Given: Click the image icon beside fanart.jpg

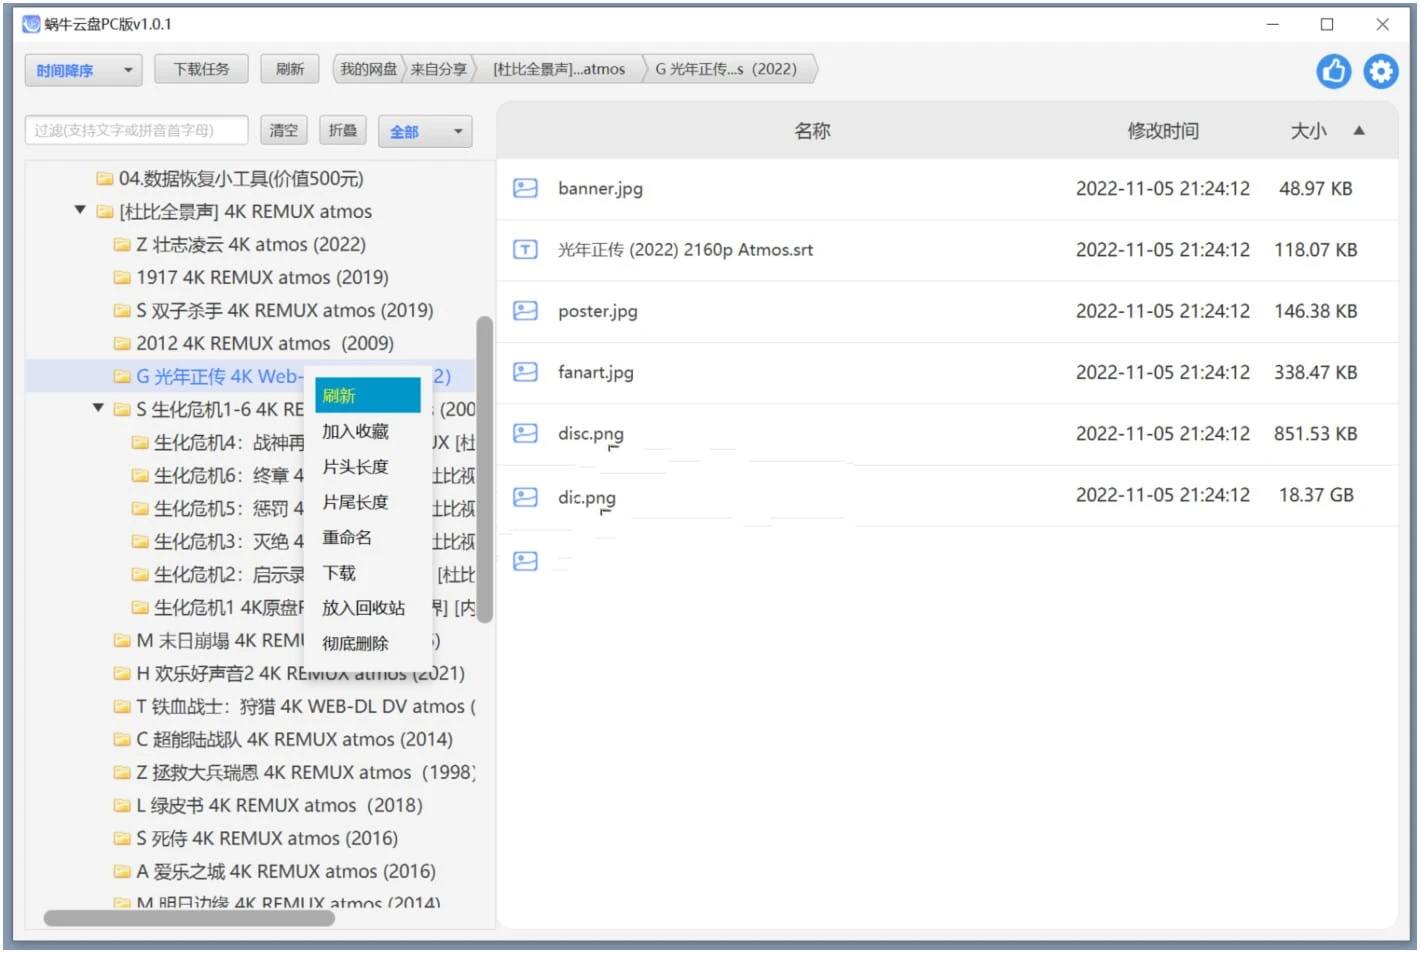Looking at the screenshot, I should [525, 372].
